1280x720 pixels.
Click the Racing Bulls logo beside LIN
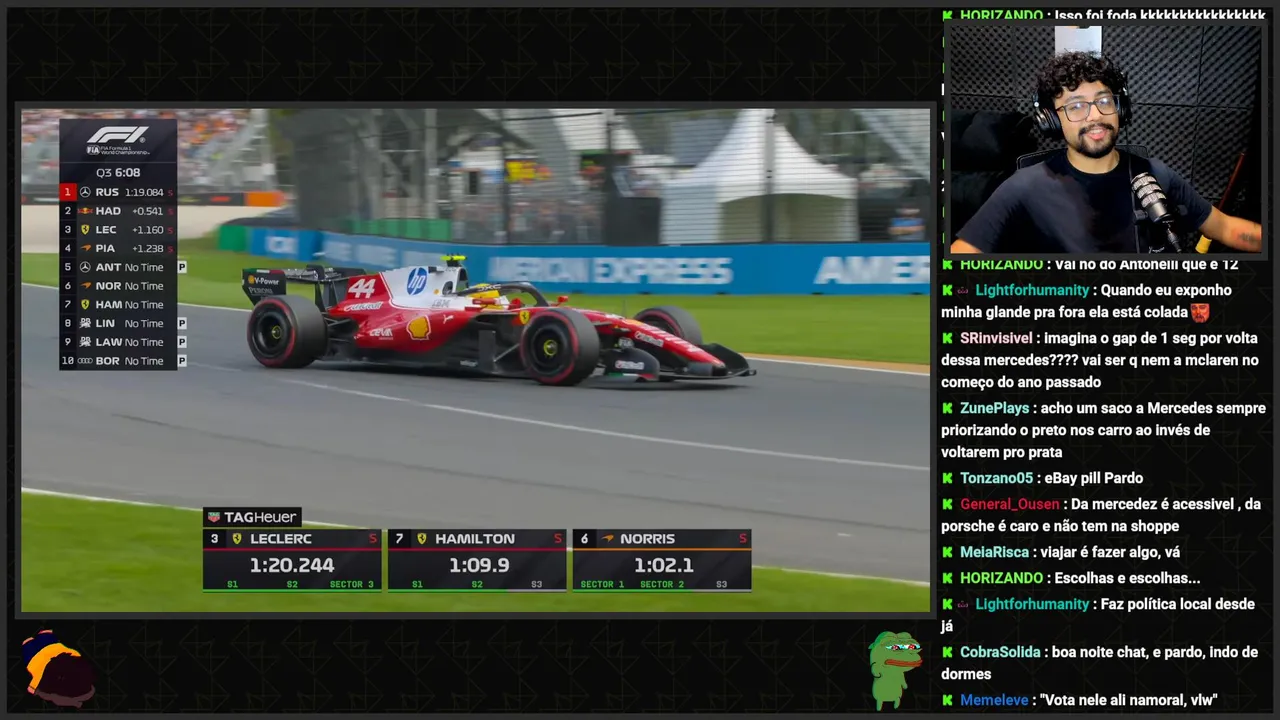(x=85, y=323)
